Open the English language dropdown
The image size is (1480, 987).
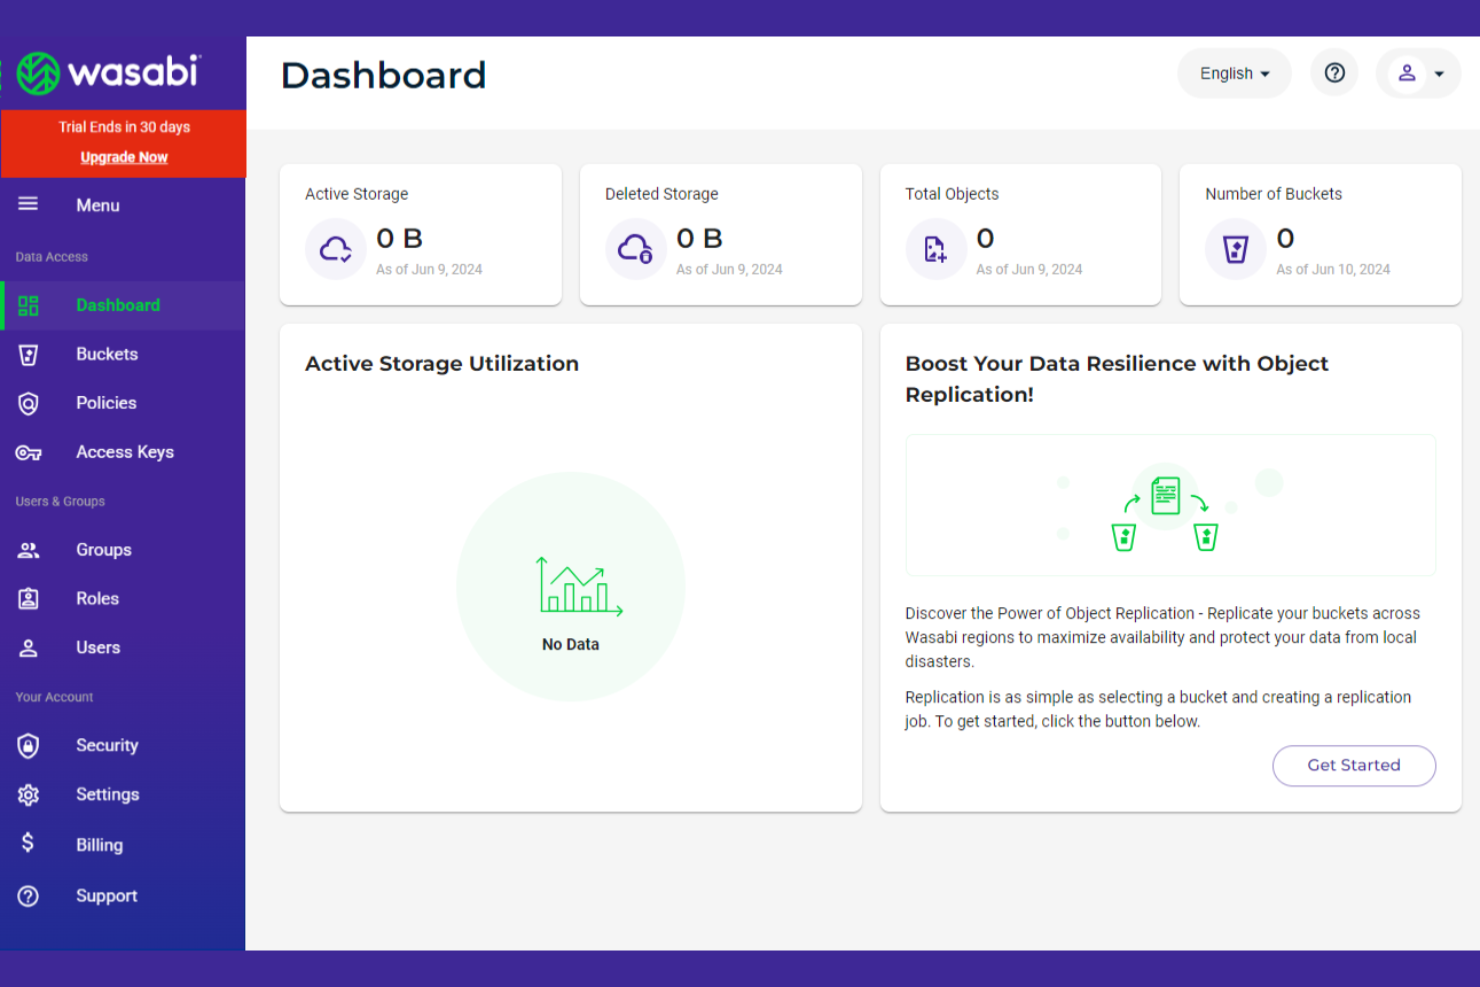(x=1234, y=72)
